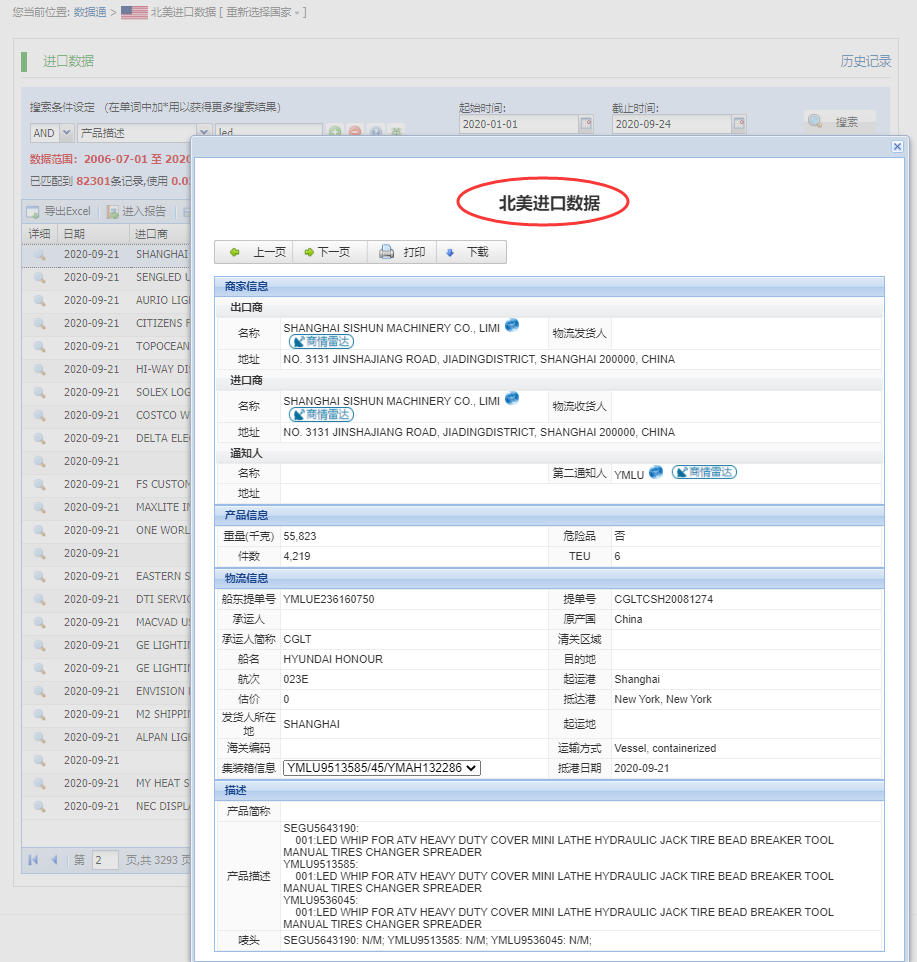
Task: View details of the SENGLED row
Action: [40, 277]
